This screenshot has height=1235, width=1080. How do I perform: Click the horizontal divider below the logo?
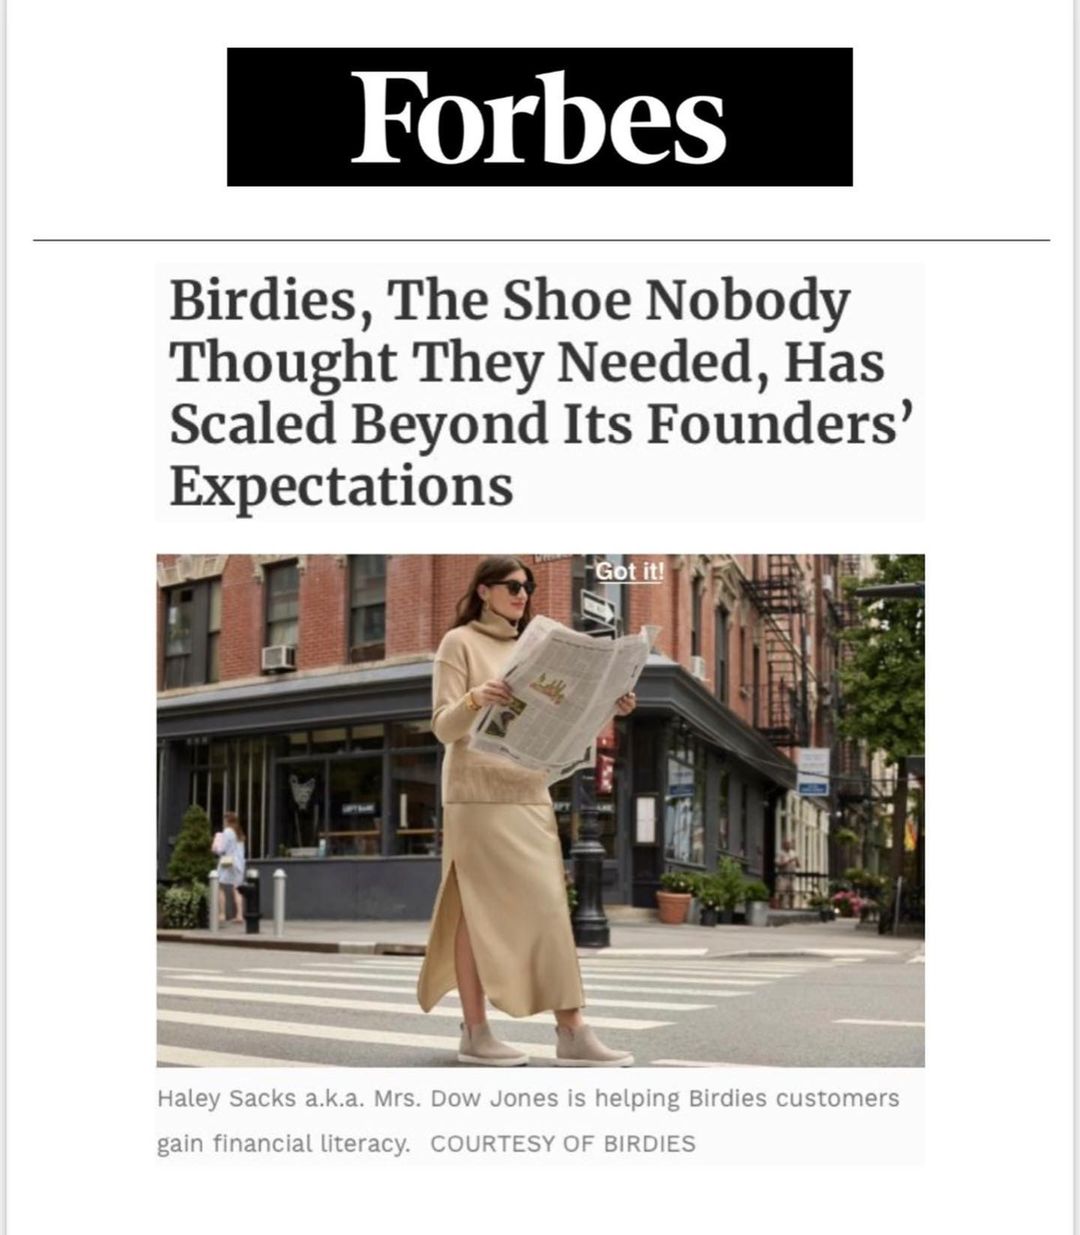[x=540, y=241]
